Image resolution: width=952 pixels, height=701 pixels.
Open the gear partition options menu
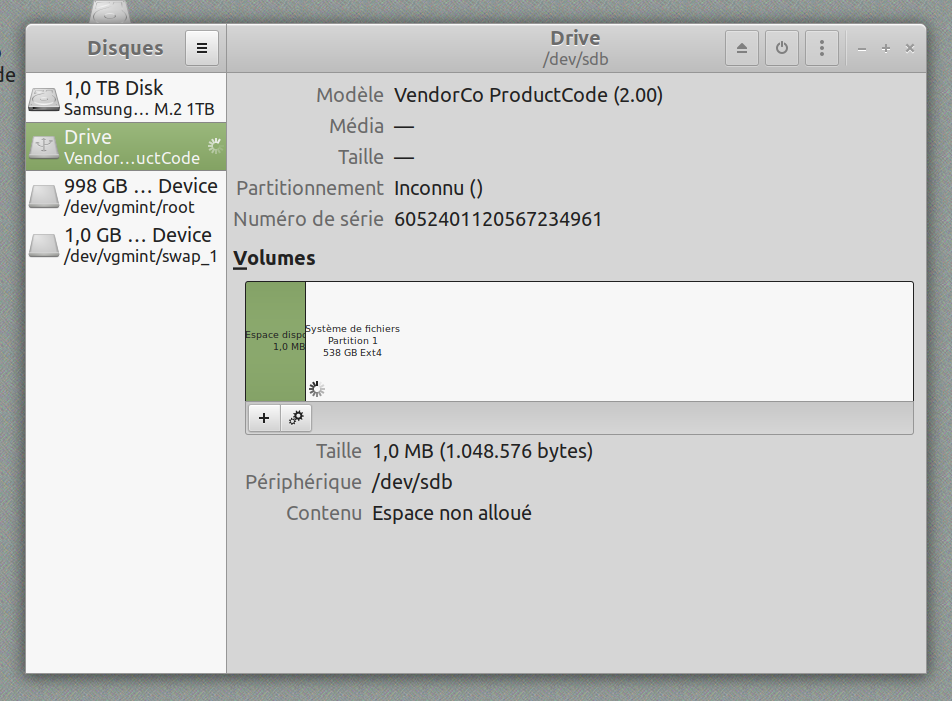click(296, 418)
